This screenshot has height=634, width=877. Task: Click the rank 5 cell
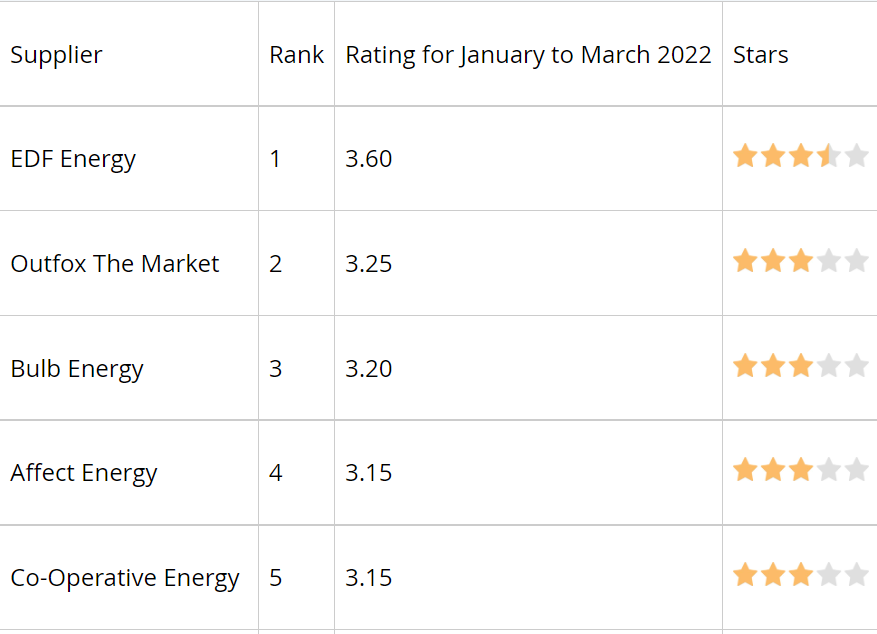[296, 578]
